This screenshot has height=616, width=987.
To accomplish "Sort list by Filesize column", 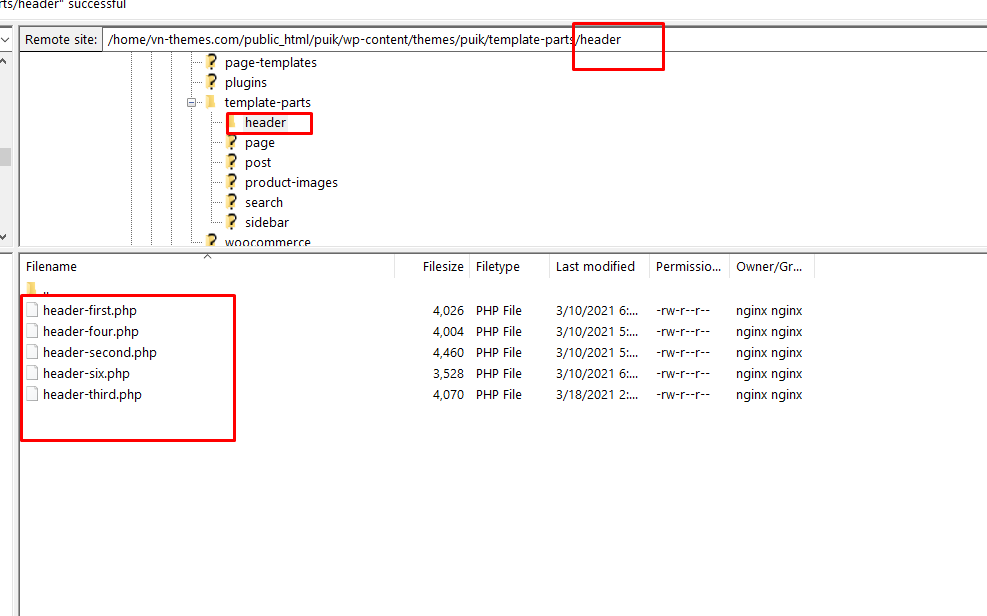I will tap(443, 267).
